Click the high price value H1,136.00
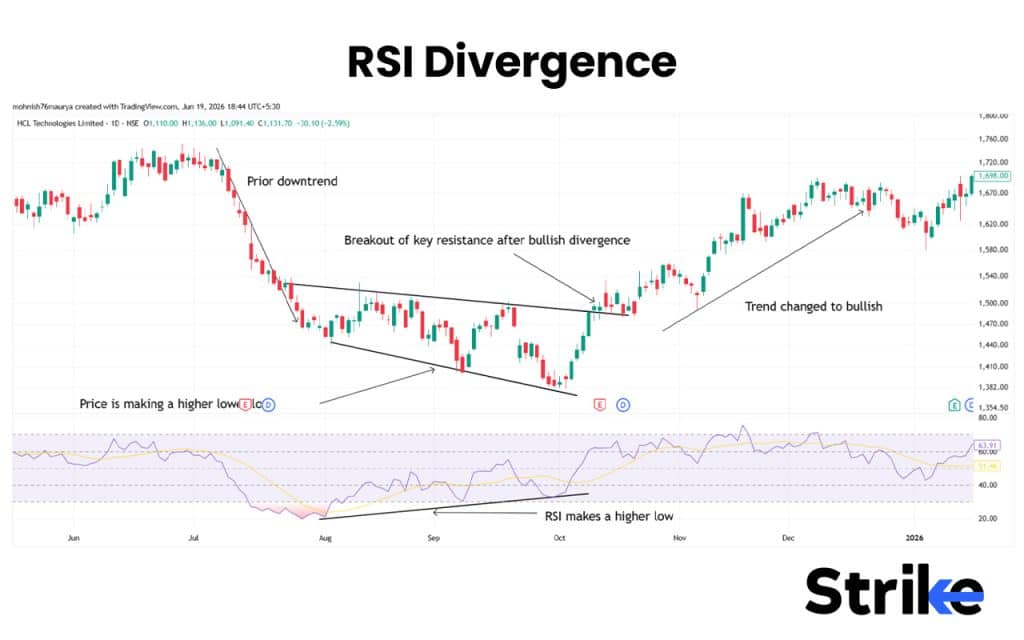The width and height of the screenshot is (1024, 640). [x=199, y=123]
